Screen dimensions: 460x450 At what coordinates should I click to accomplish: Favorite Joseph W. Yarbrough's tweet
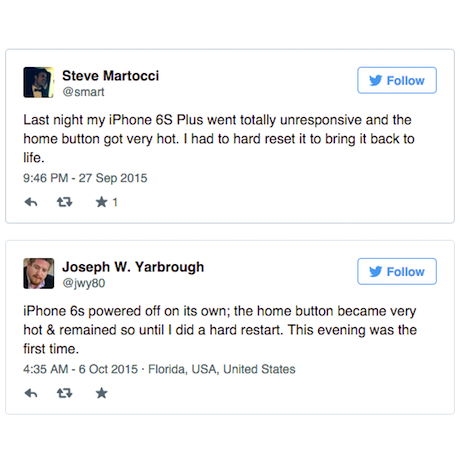[x=102, y=393]
